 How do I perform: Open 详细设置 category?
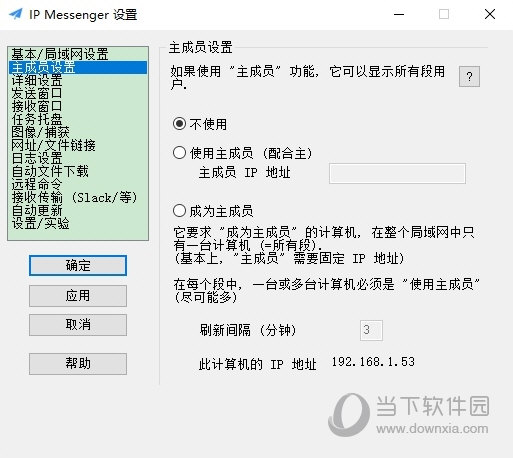(x=78, y=80)
